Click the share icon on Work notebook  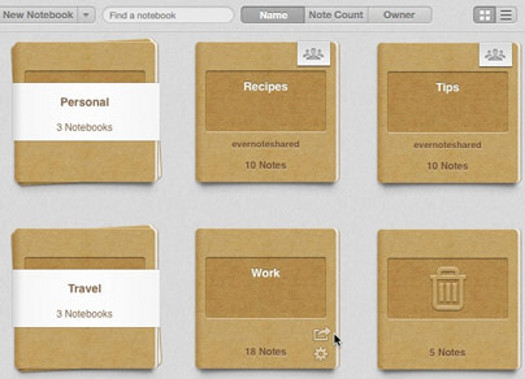(x=321, y=334)
